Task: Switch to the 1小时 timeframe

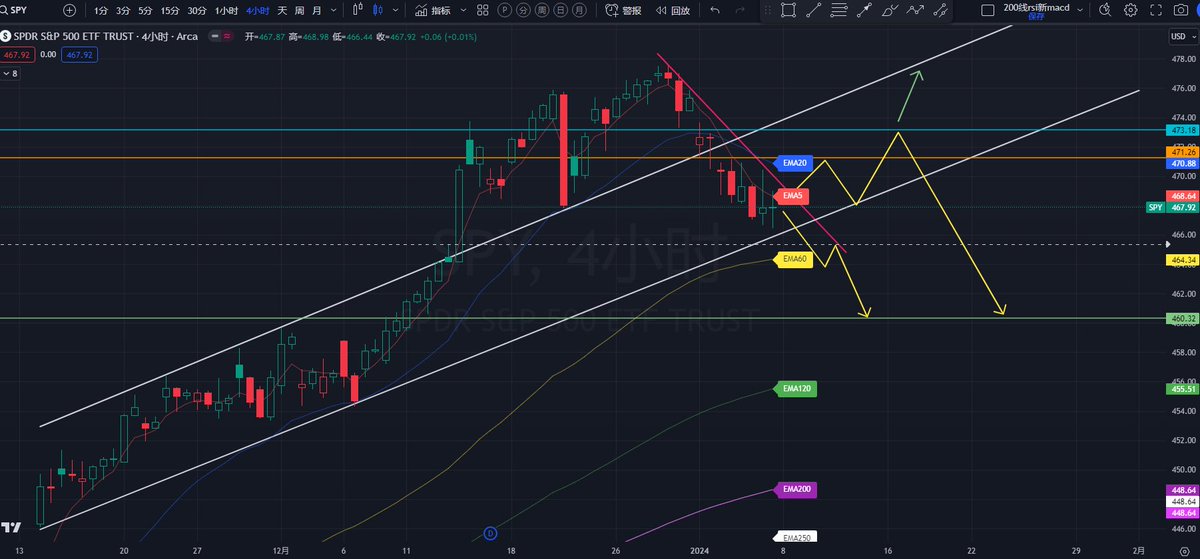Action: 226,10
